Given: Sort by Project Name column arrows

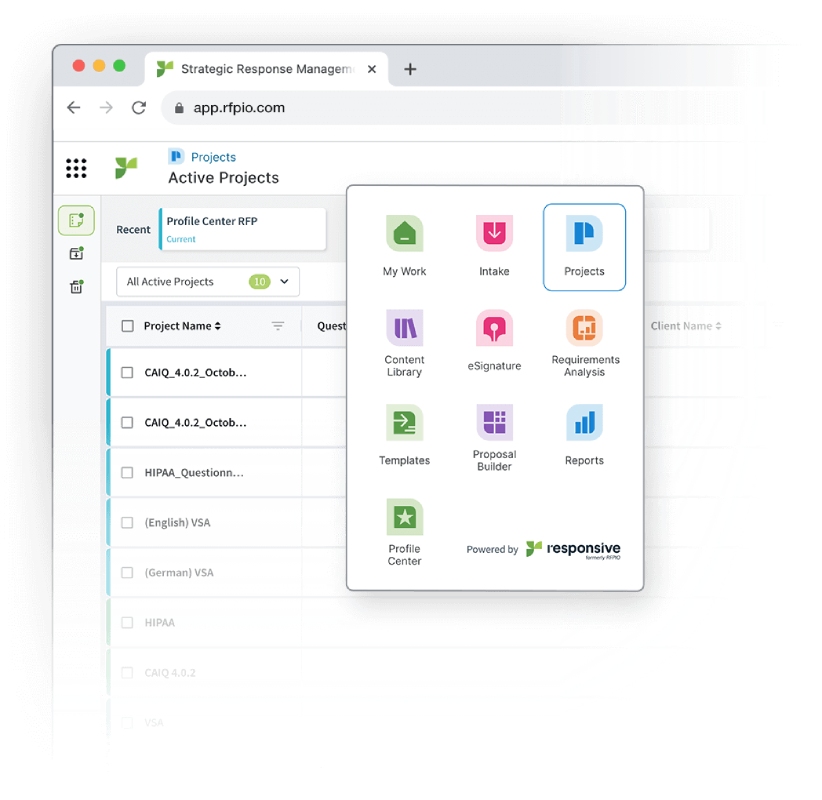Looking at the screenshot, I should (218, 326).
